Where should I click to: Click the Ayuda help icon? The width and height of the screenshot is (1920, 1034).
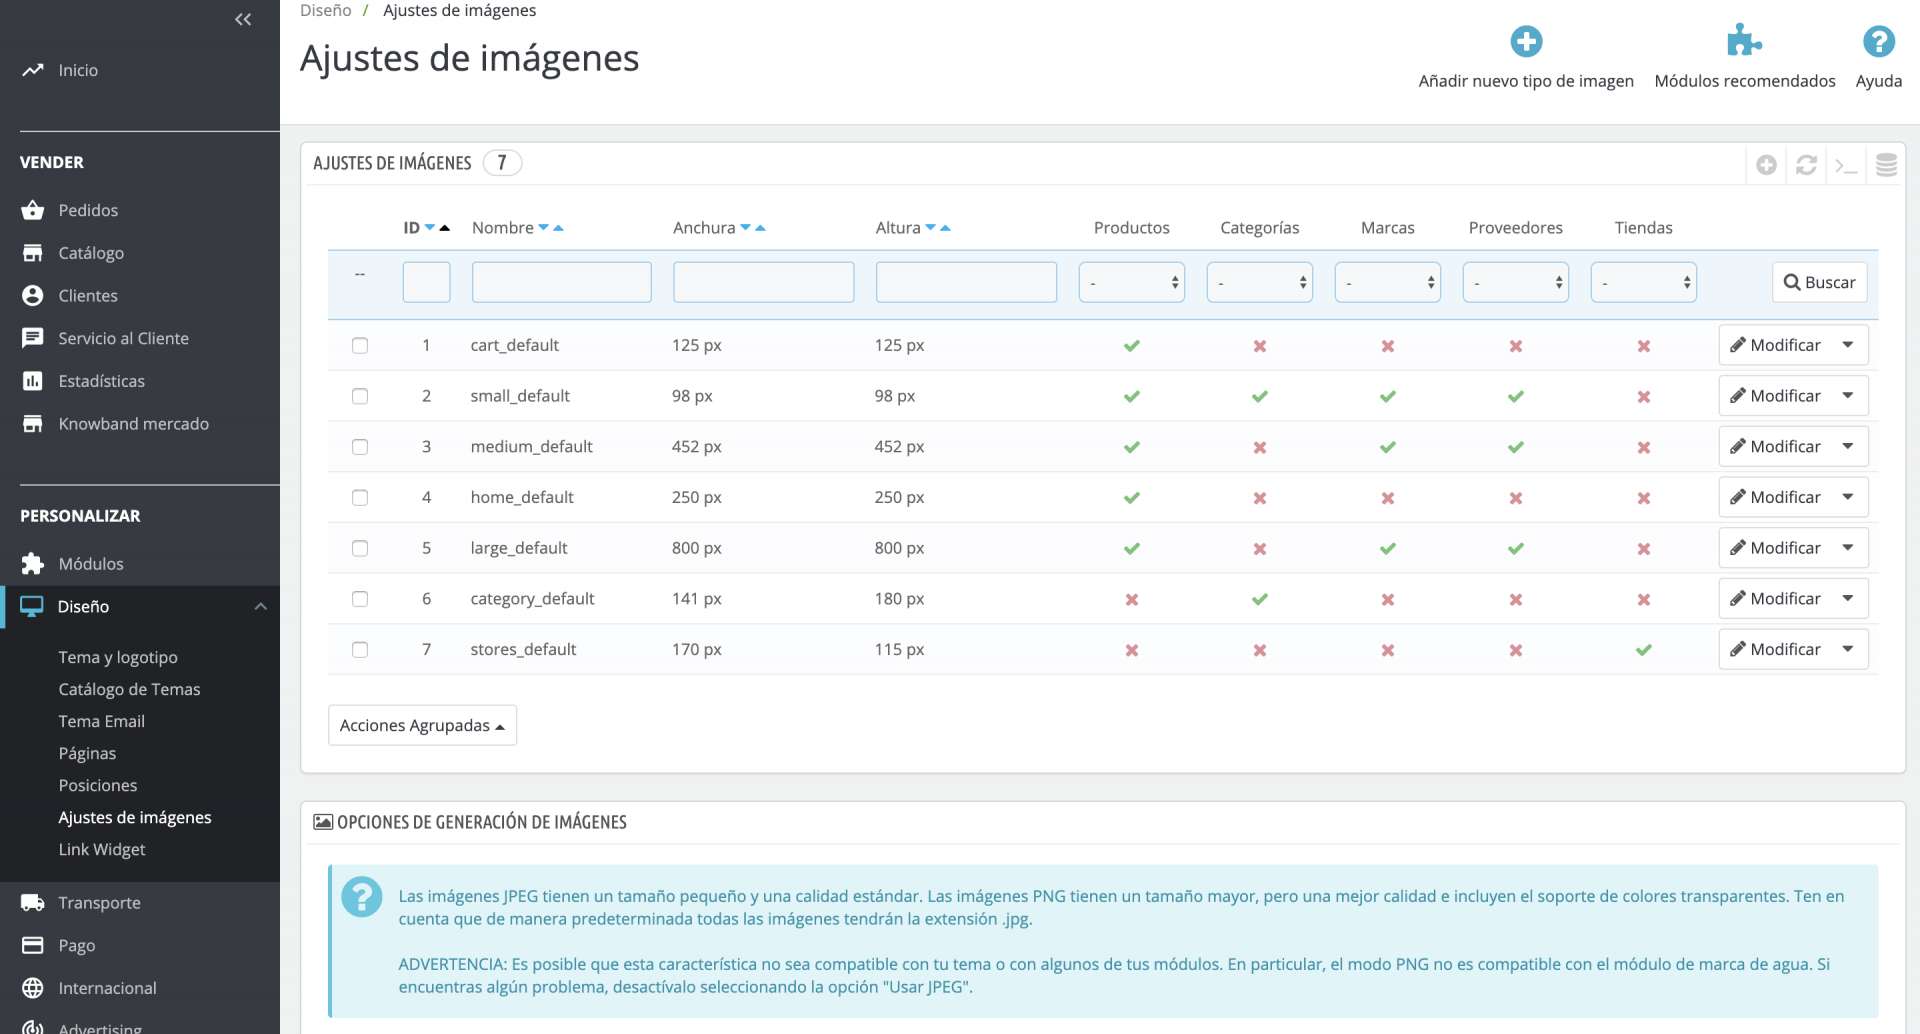click(x=1878, y=42)
